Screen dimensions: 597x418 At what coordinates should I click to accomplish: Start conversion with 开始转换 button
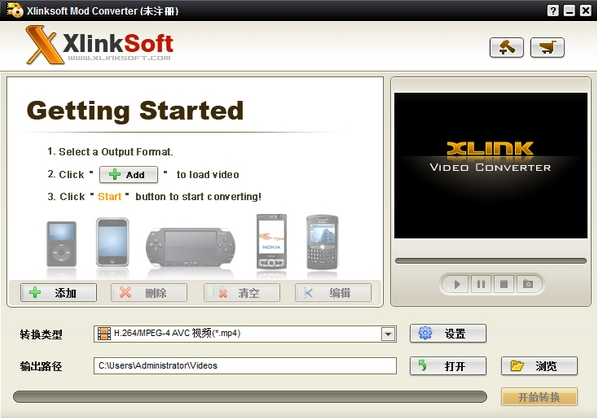(x=539, y=397)
